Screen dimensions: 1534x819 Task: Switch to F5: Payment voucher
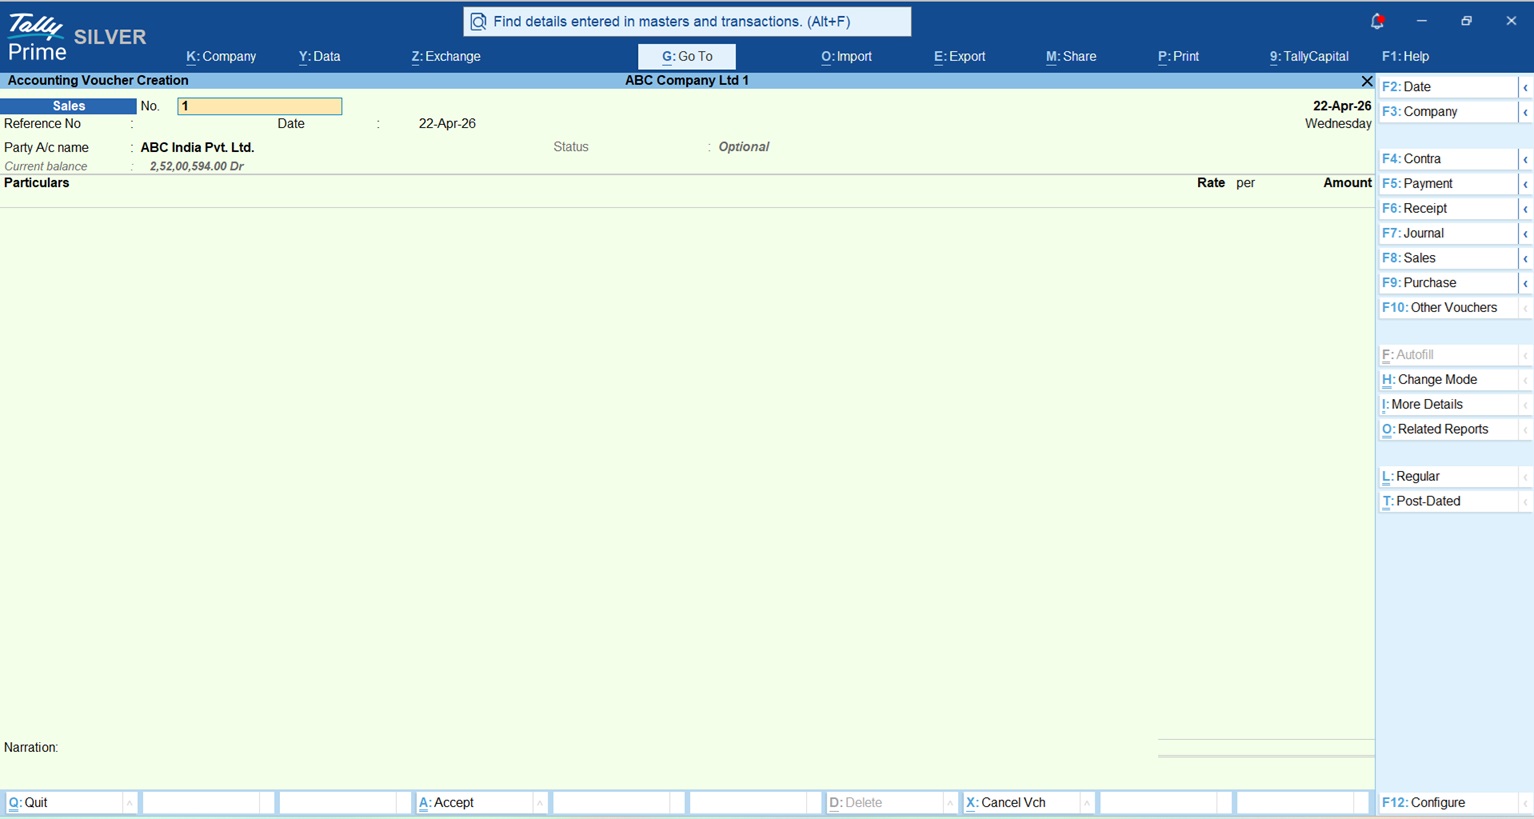pyautogui.click(x=1448, y=184)
